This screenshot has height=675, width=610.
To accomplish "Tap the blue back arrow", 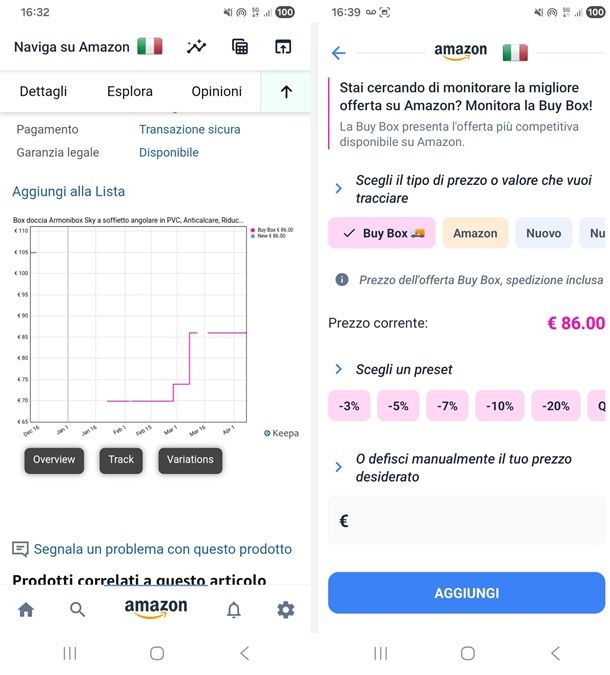I will click(339, 53).
